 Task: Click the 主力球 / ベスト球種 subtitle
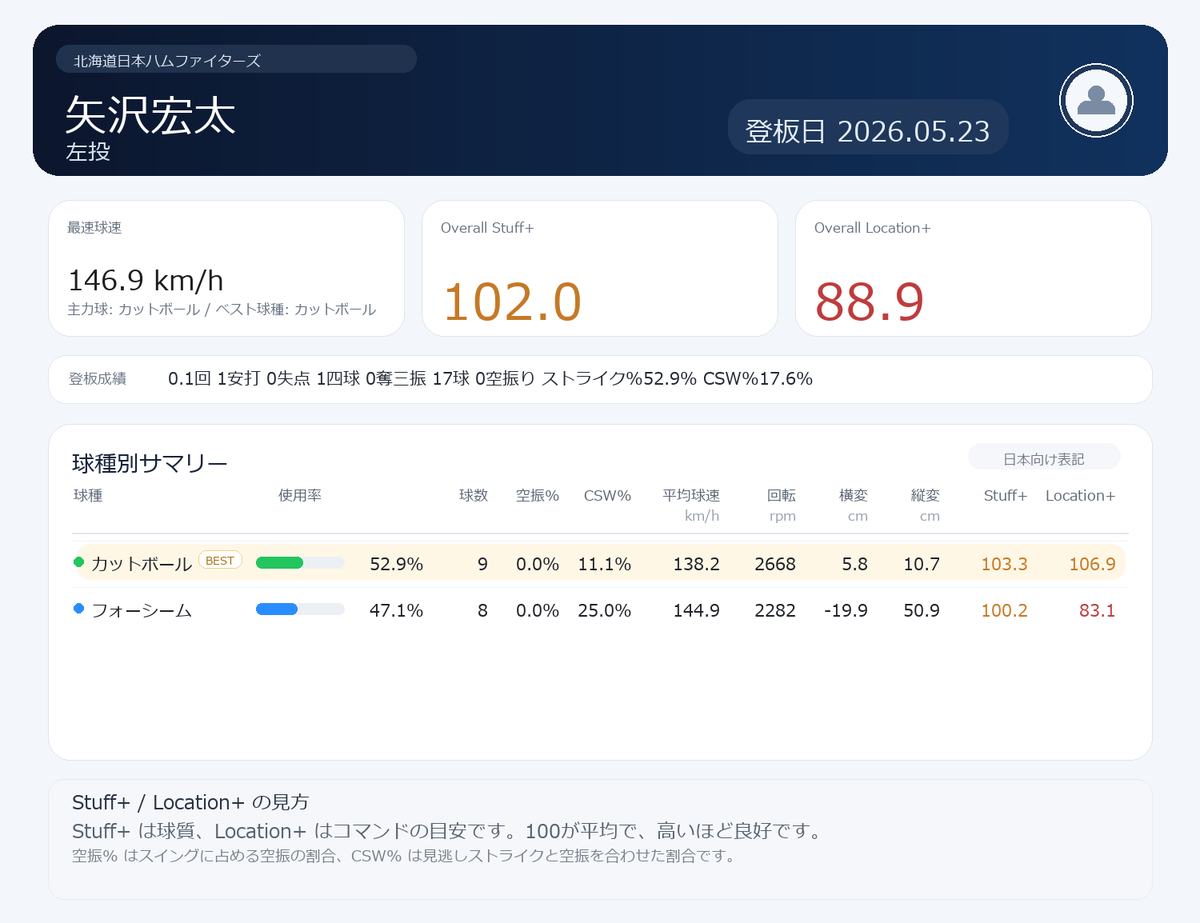point(221,310)
